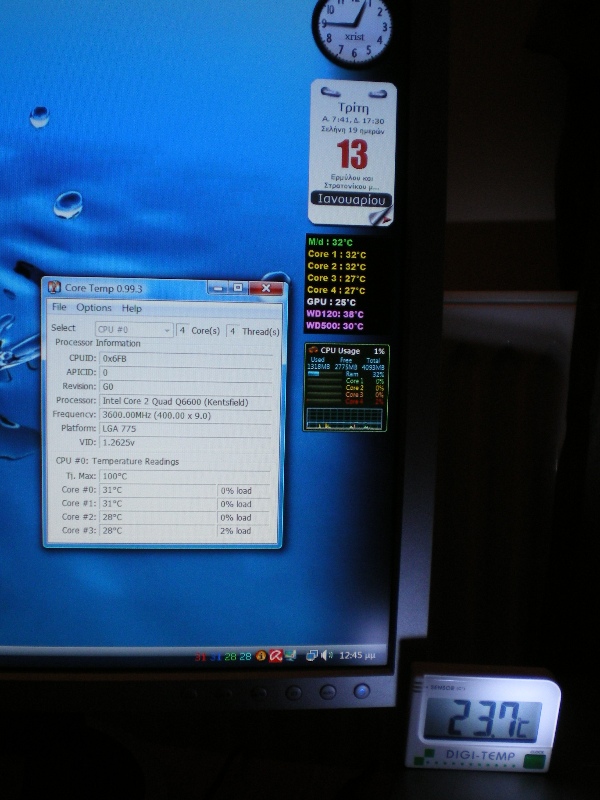The image size is (600, 800).
Task: Click the WD120: 38°C gadget line
Action: point(335,314)
